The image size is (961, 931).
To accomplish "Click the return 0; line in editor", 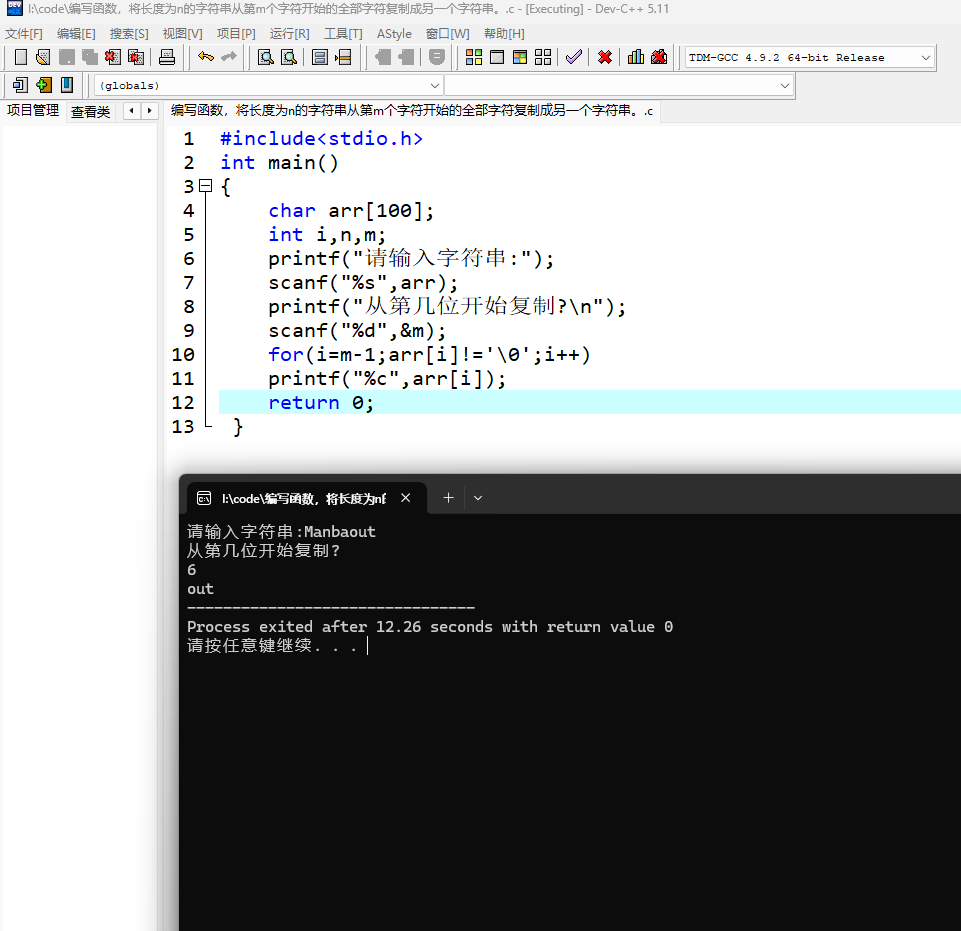I will pos(321,403).
